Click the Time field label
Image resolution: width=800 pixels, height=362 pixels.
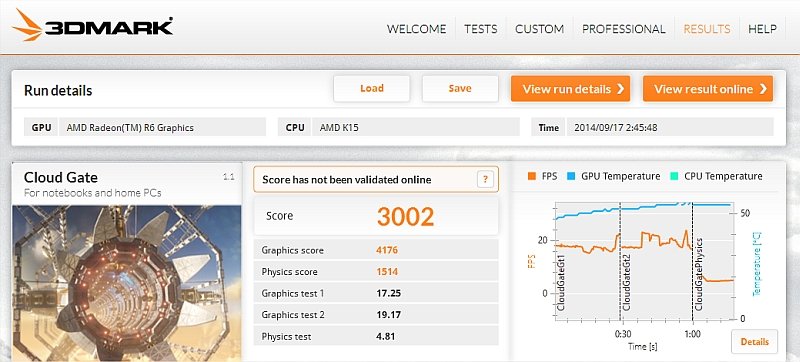click(x=548, y=127)
